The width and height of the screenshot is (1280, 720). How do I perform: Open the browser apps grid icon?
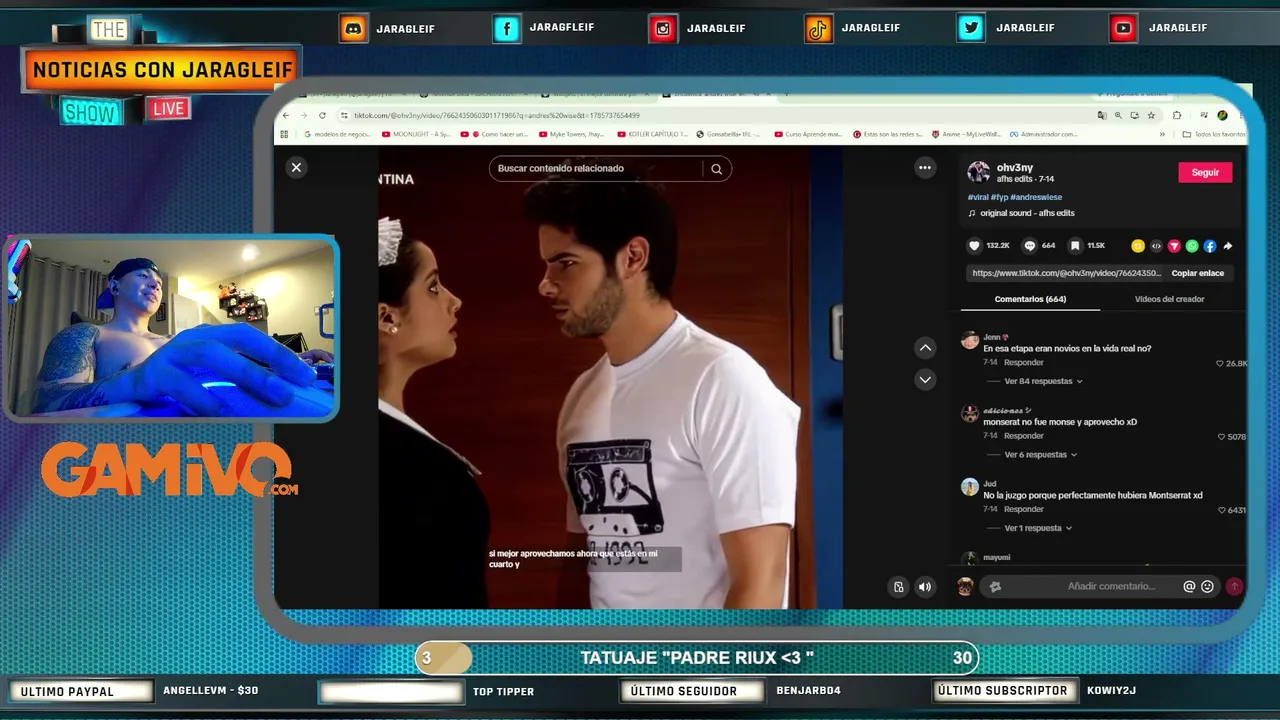(x=285, y=134)
